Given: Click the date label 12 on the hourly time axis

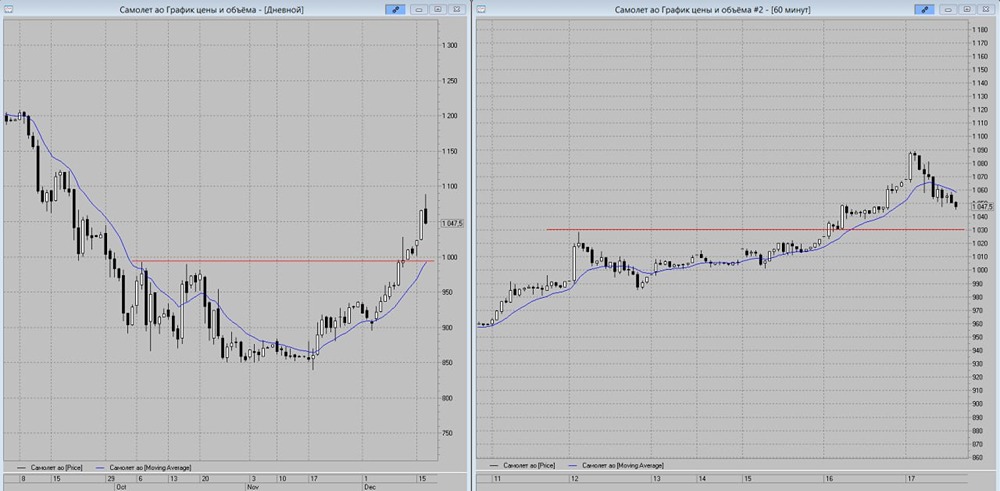Looking at the screenshot, I should pyautogui.click(x=575, y=478).
